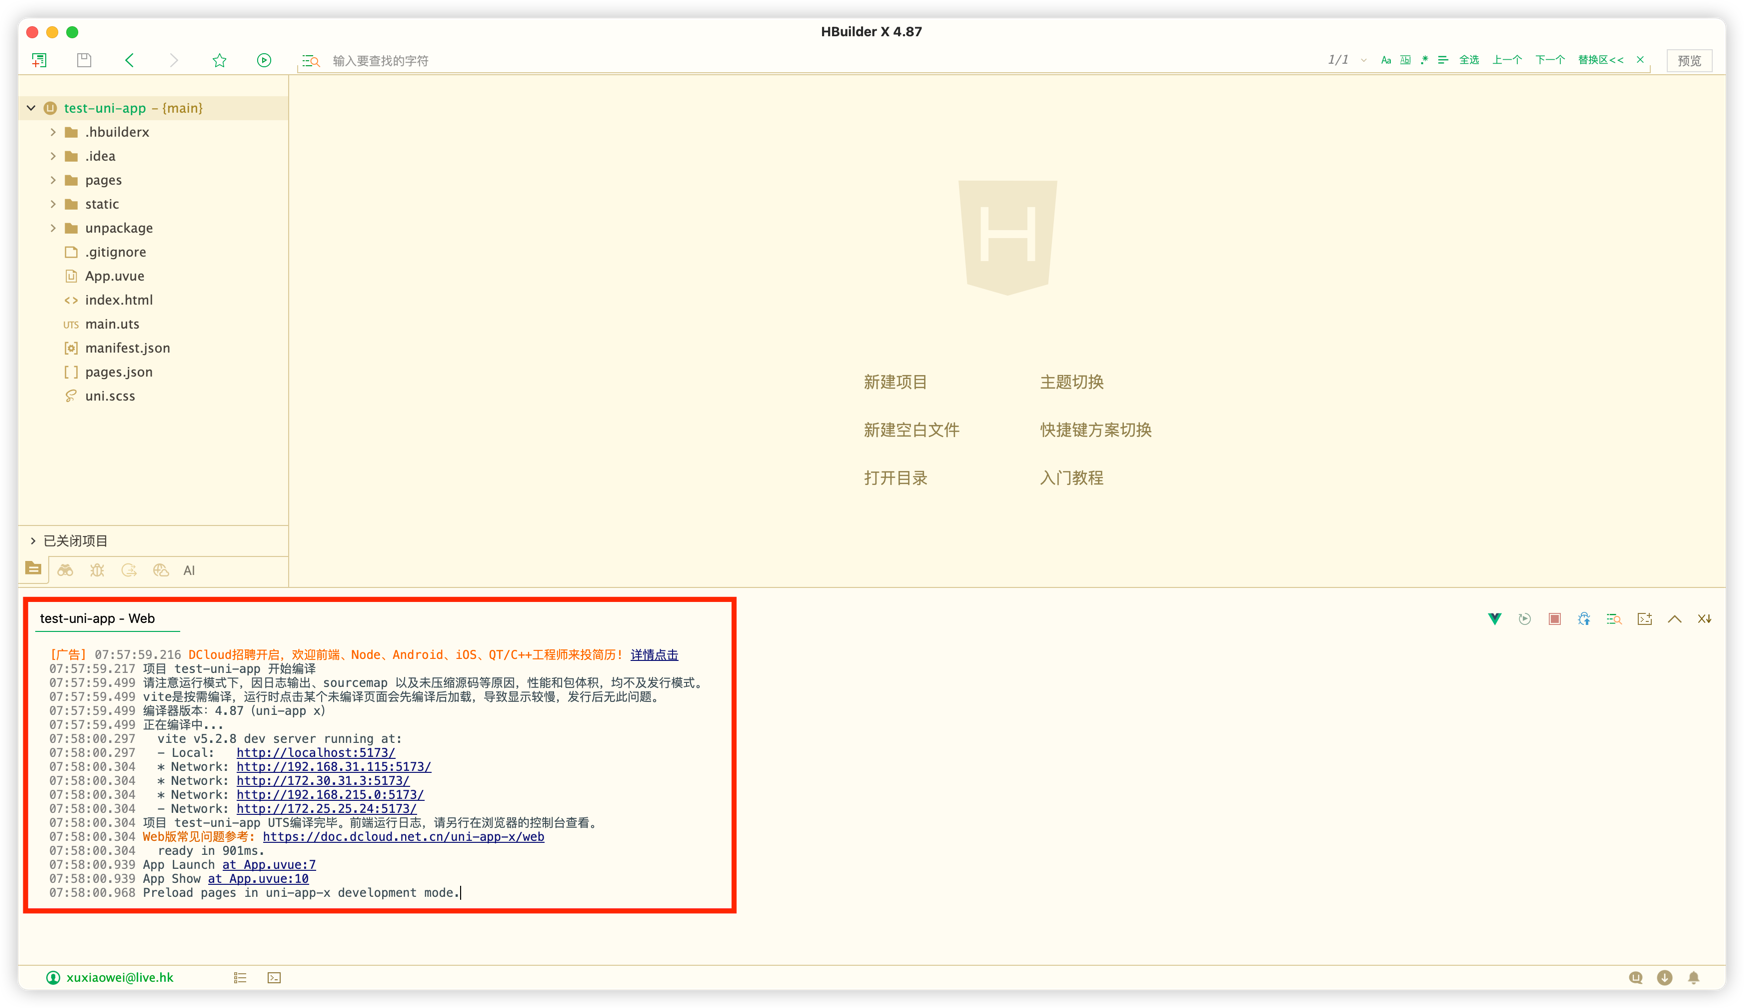Viewport: 1744px width, 1008px height.
Task: Toggle regular expression search option
Action: [1424, 60]
